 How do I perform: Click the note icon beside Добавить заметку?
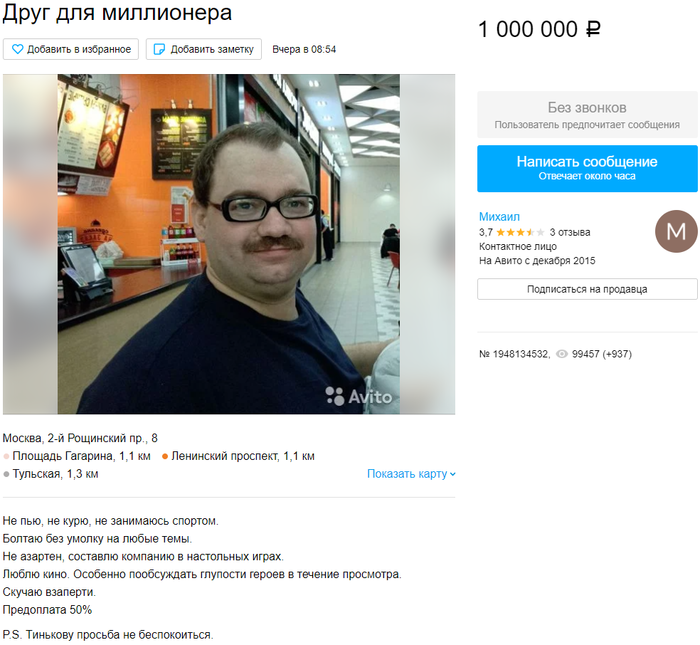159,49
